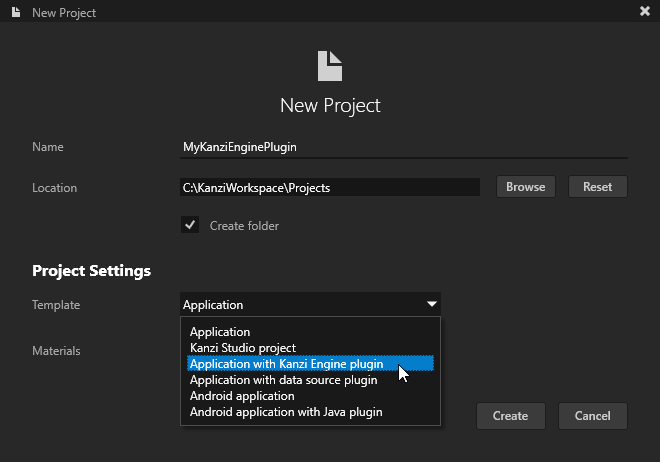Click the Project Settings heading
Image resolution: width=660 pixels, height=462 pixels.
[91, 271]
